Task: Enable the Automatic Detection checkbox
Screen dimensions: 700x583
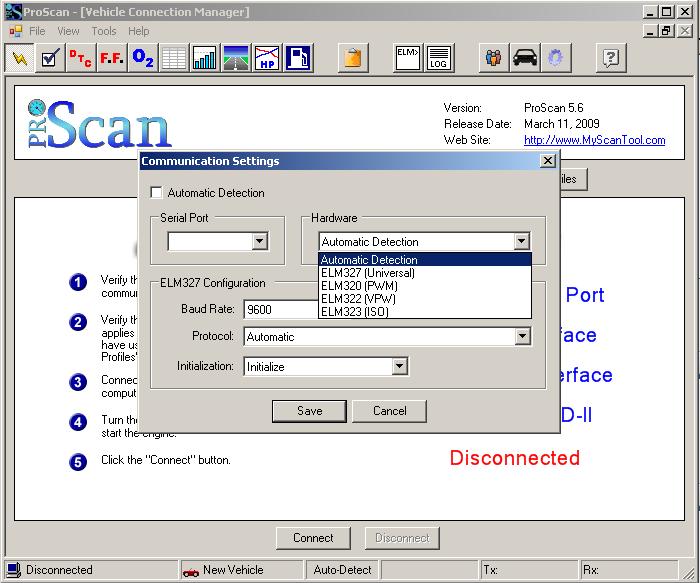Action: tap(155, 193)
